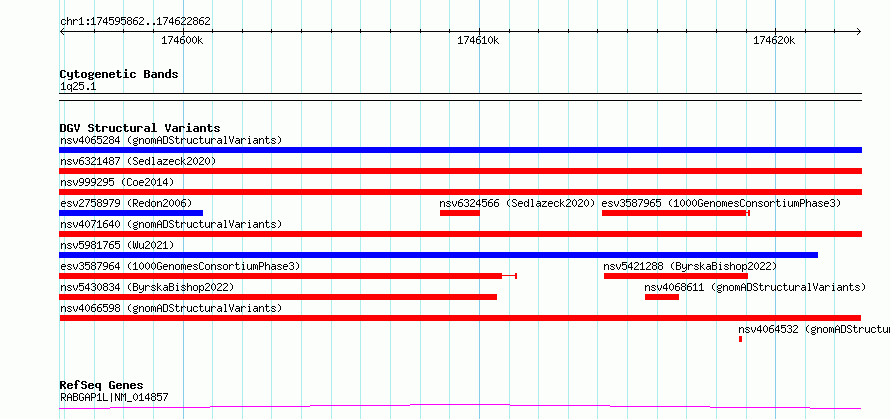Click the 174620k ruler tick label

coord(774,40)
